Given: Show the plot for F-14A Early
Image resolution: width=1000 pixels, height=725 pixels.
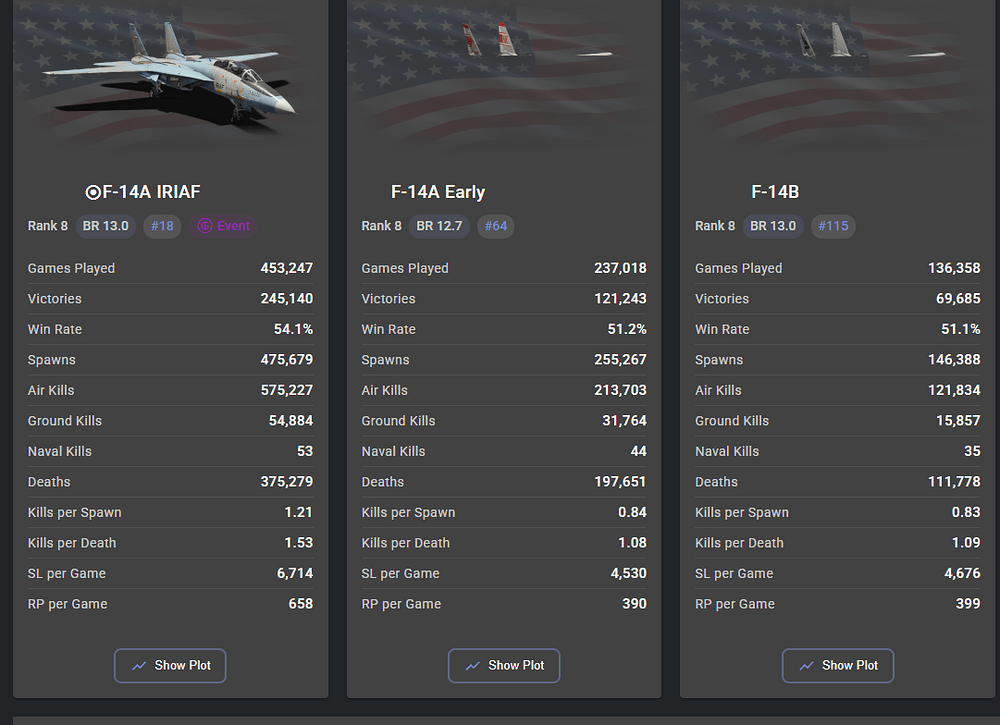Looking at the screenshot, I should pyautogui.click(x=504, y=666).
